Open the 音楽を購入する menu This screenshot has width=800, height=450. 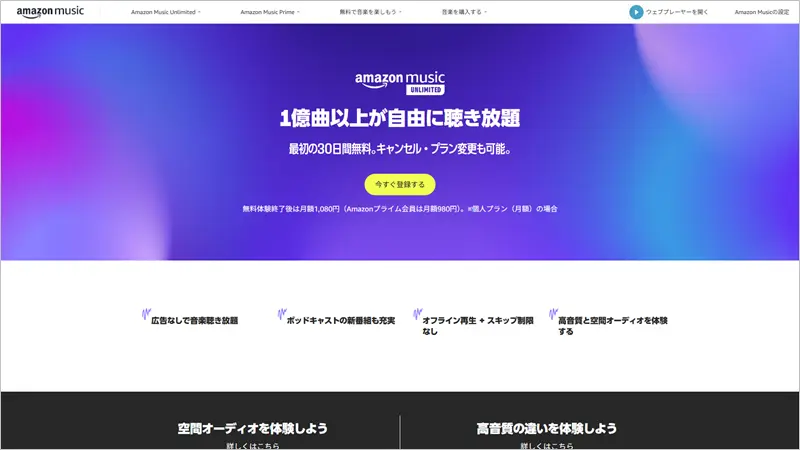(464, 12)
